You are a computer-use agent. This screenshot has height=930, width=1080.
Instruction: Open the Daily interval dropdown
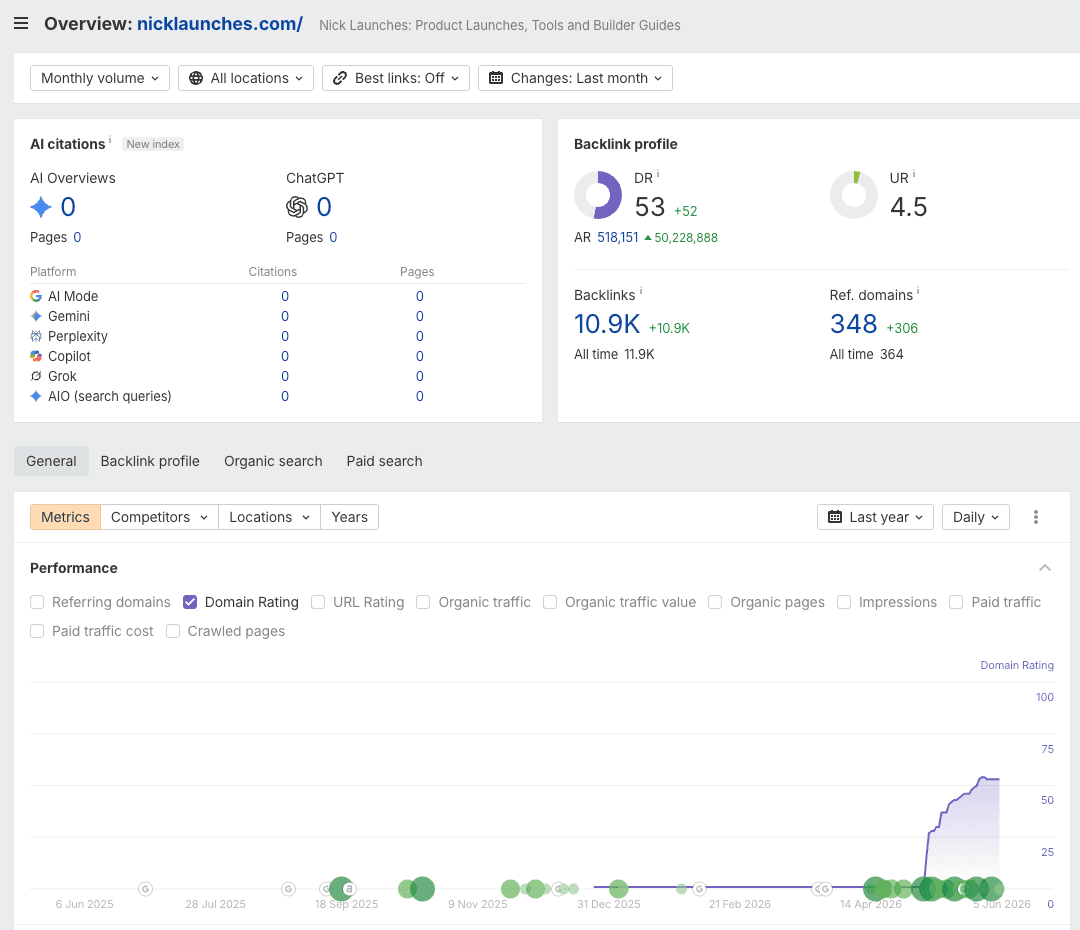[x=975, y=517]
